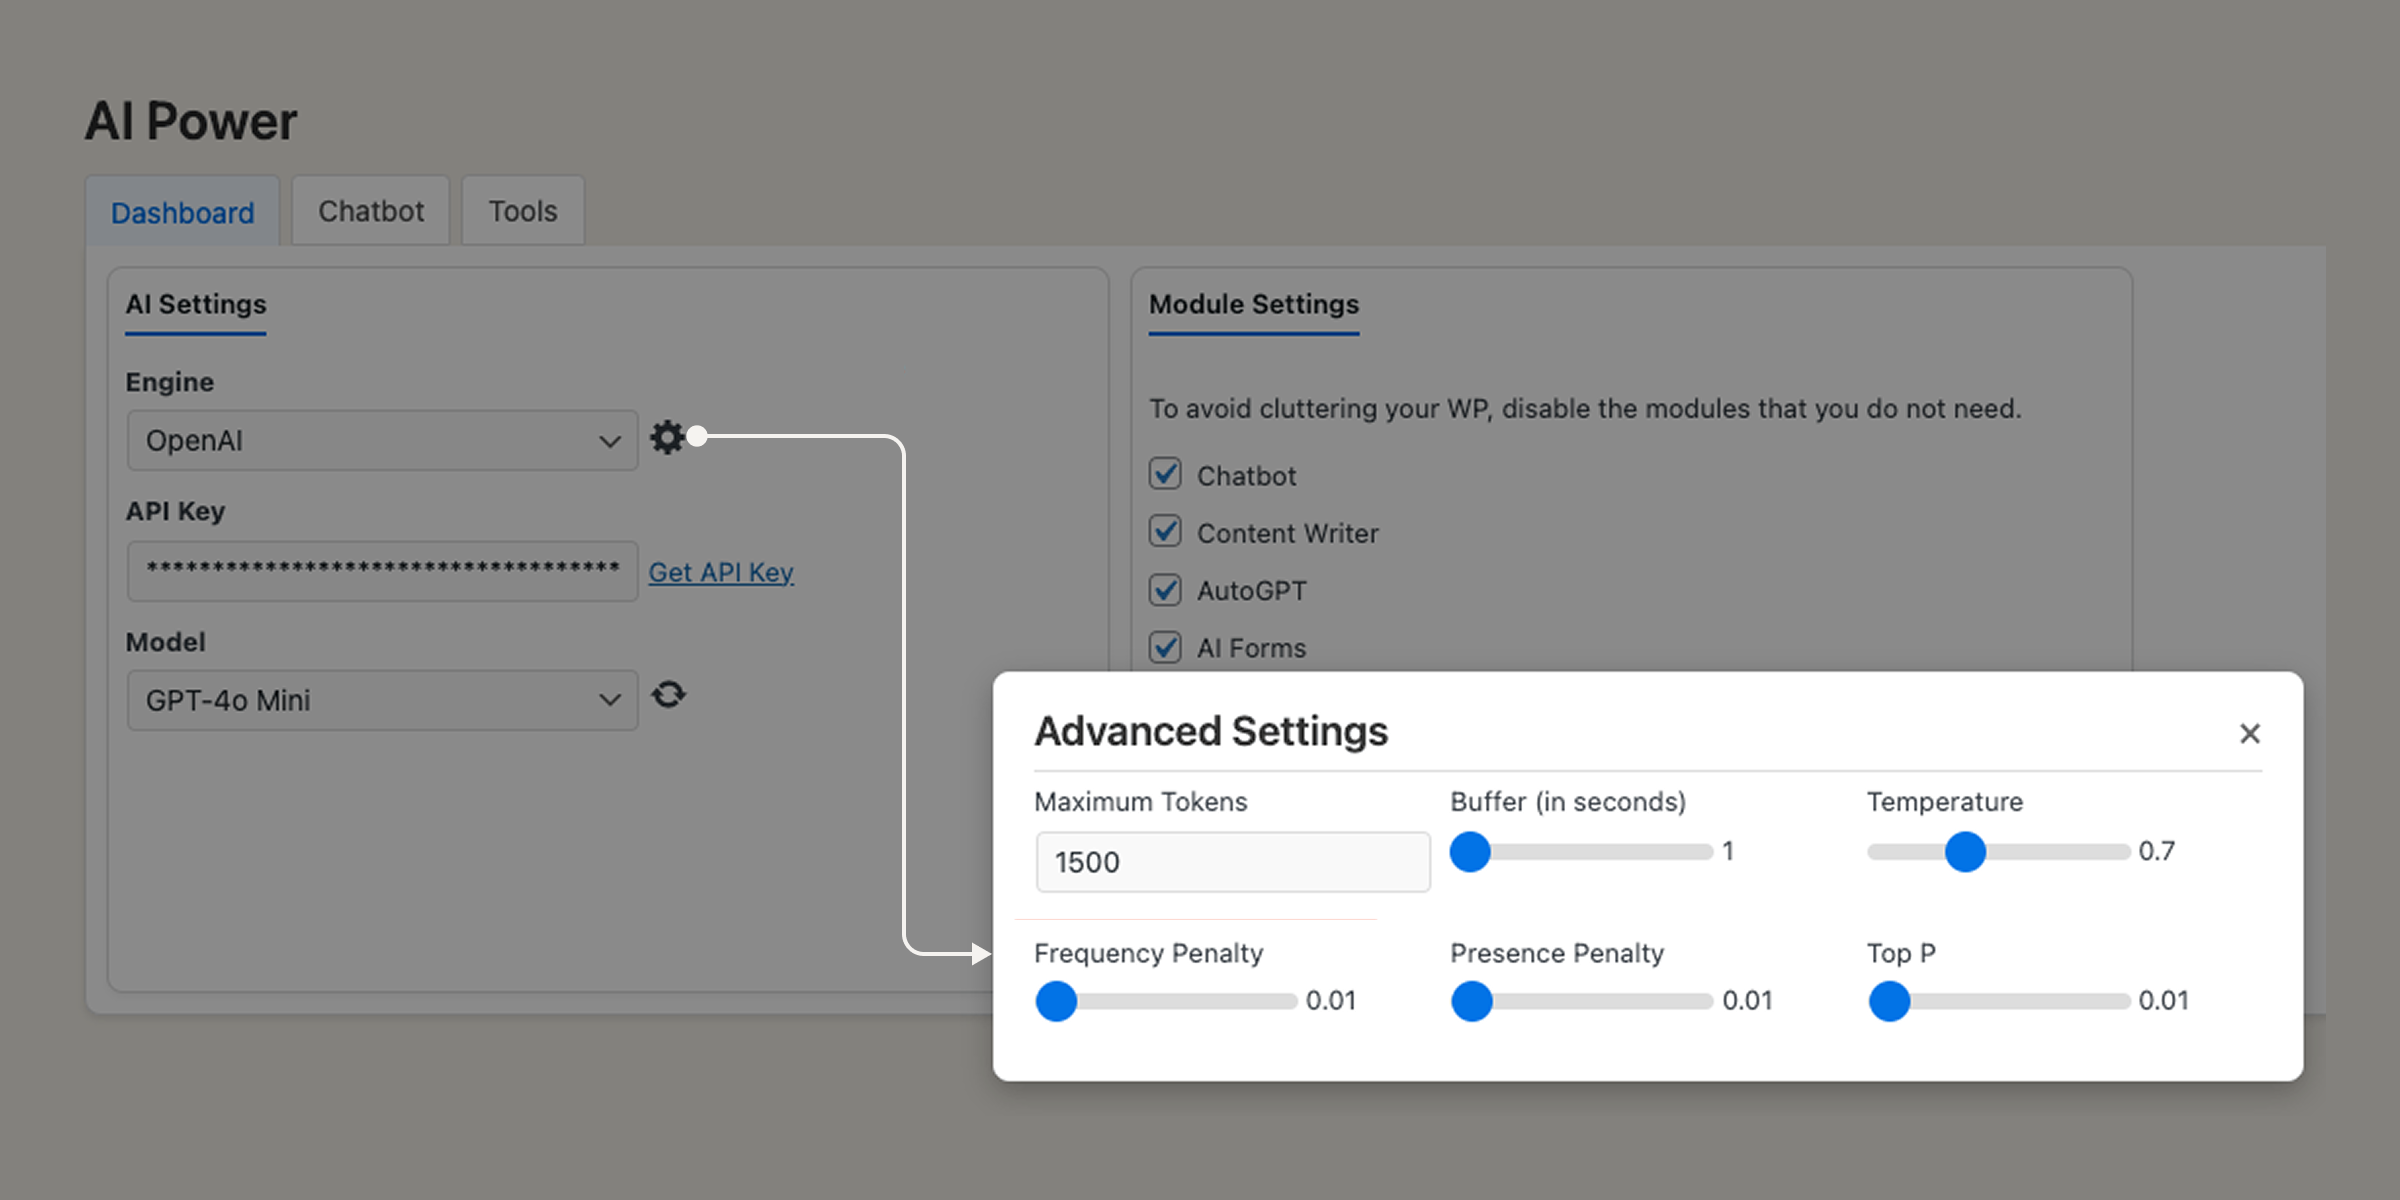Screen dimensions: 2400x1200
Task: Click the Buffer seconds slider handle
Action: (x=1470, y=851)
